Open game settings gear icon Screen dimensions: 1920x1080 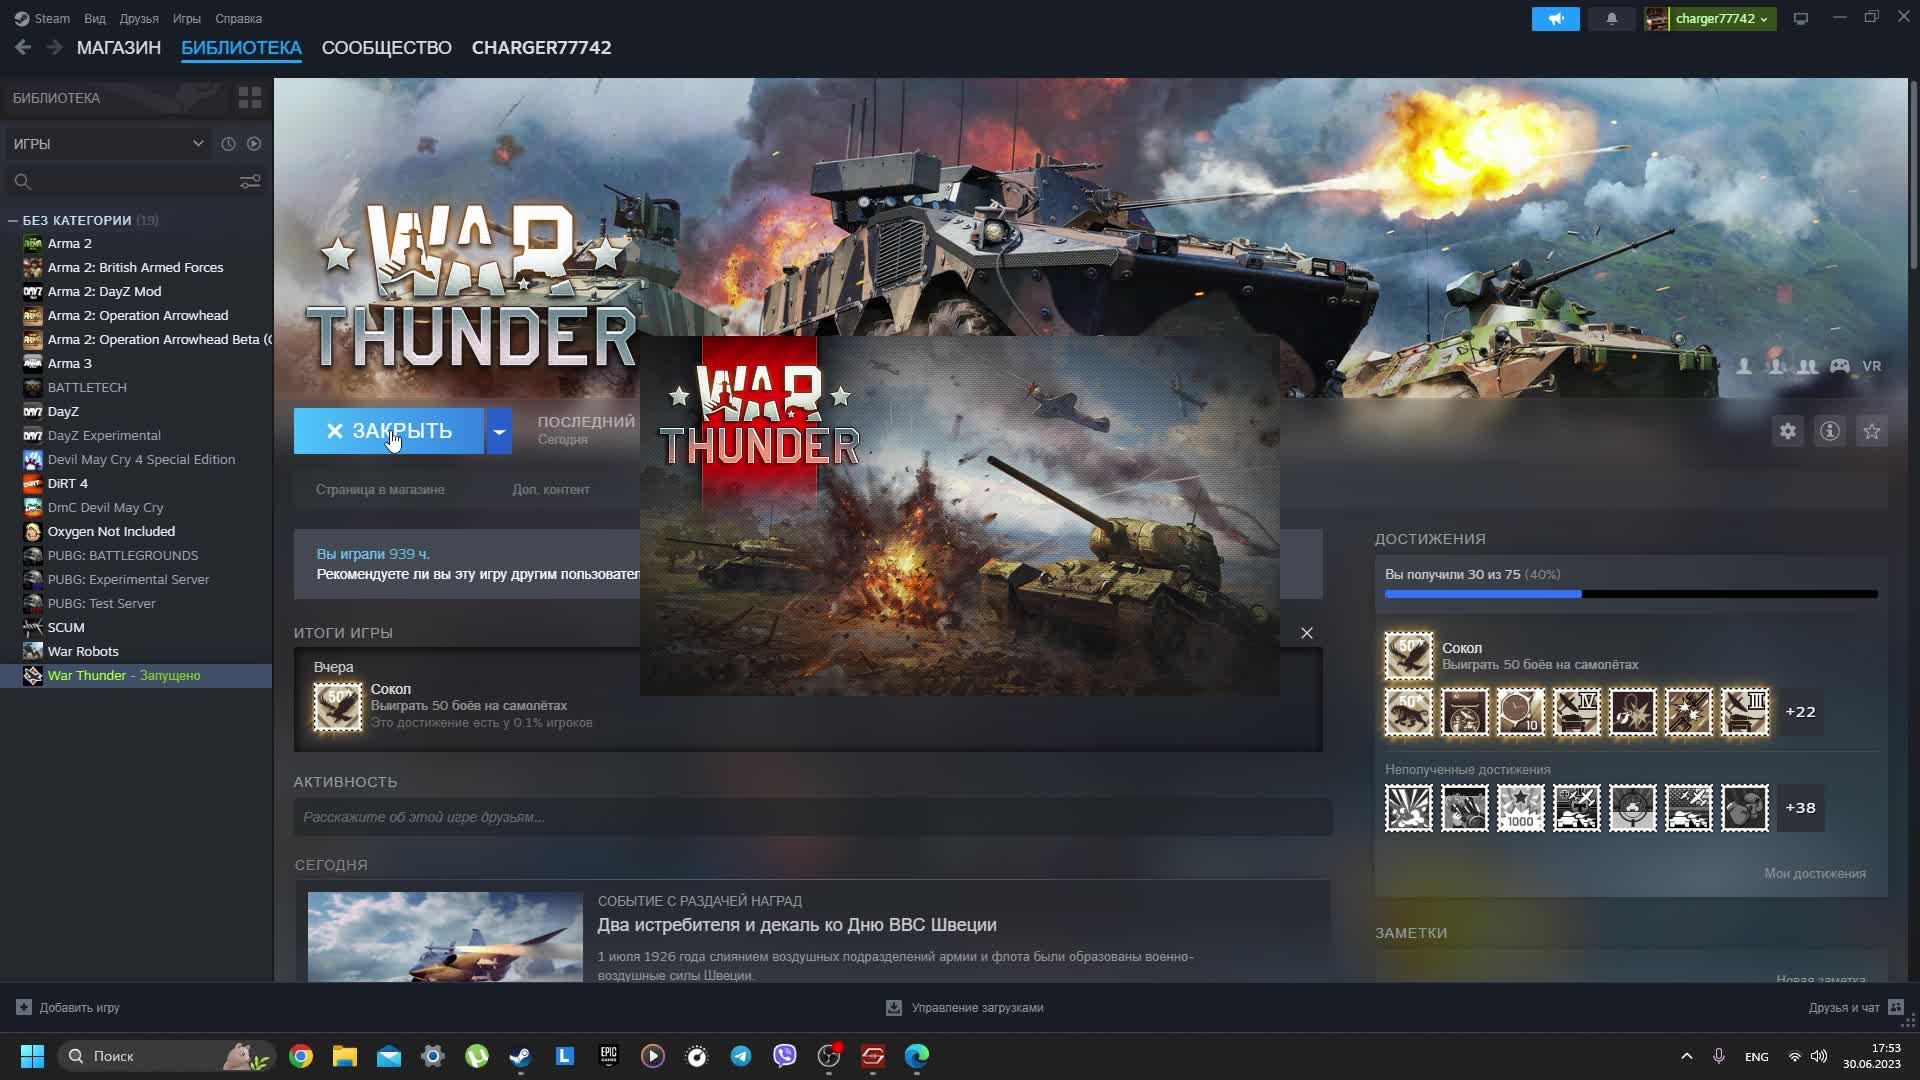1787,431
